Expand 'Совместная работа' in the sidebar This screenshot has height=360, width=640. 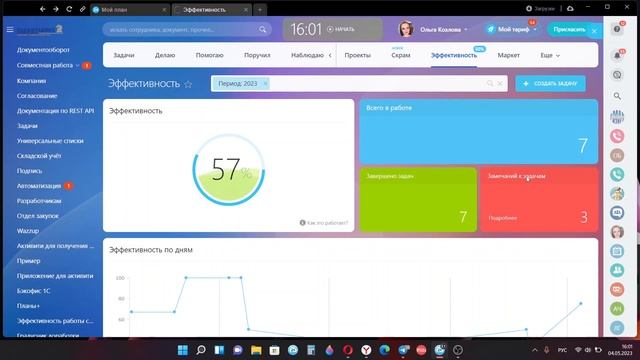coord(77,65)
